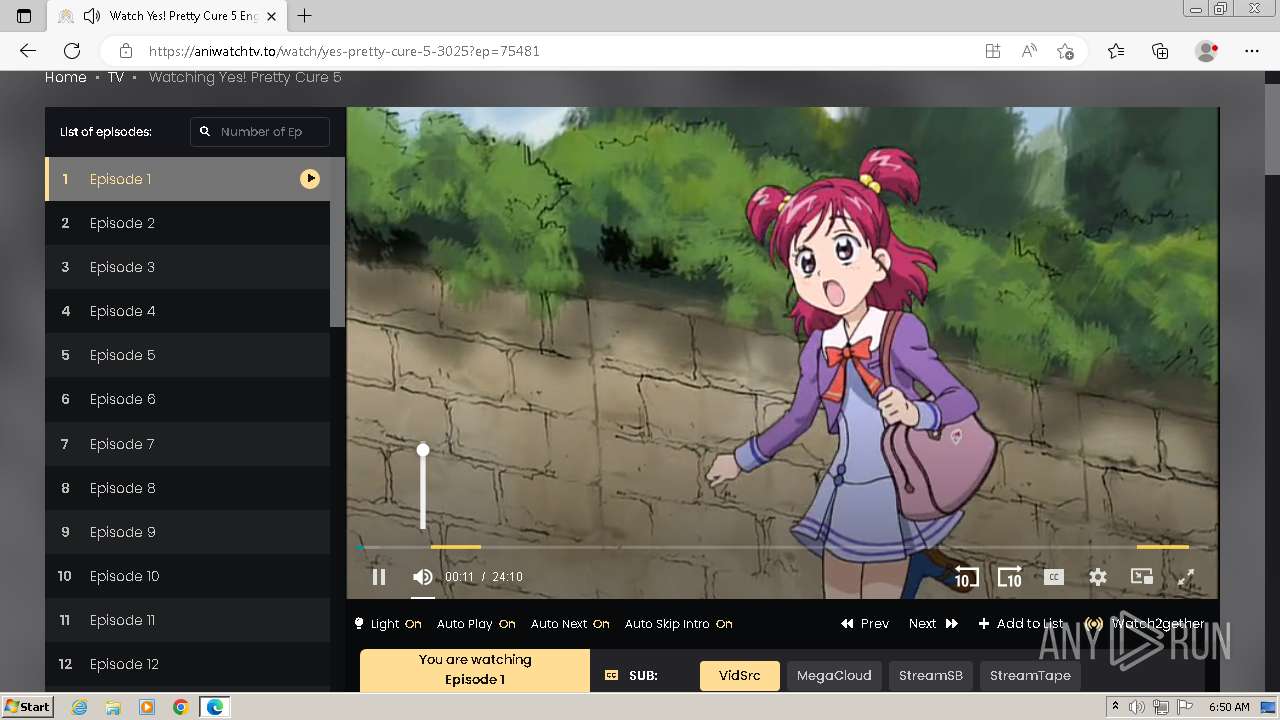
Task: Mute tab audio speaker icon
Action: click(92, 16)
